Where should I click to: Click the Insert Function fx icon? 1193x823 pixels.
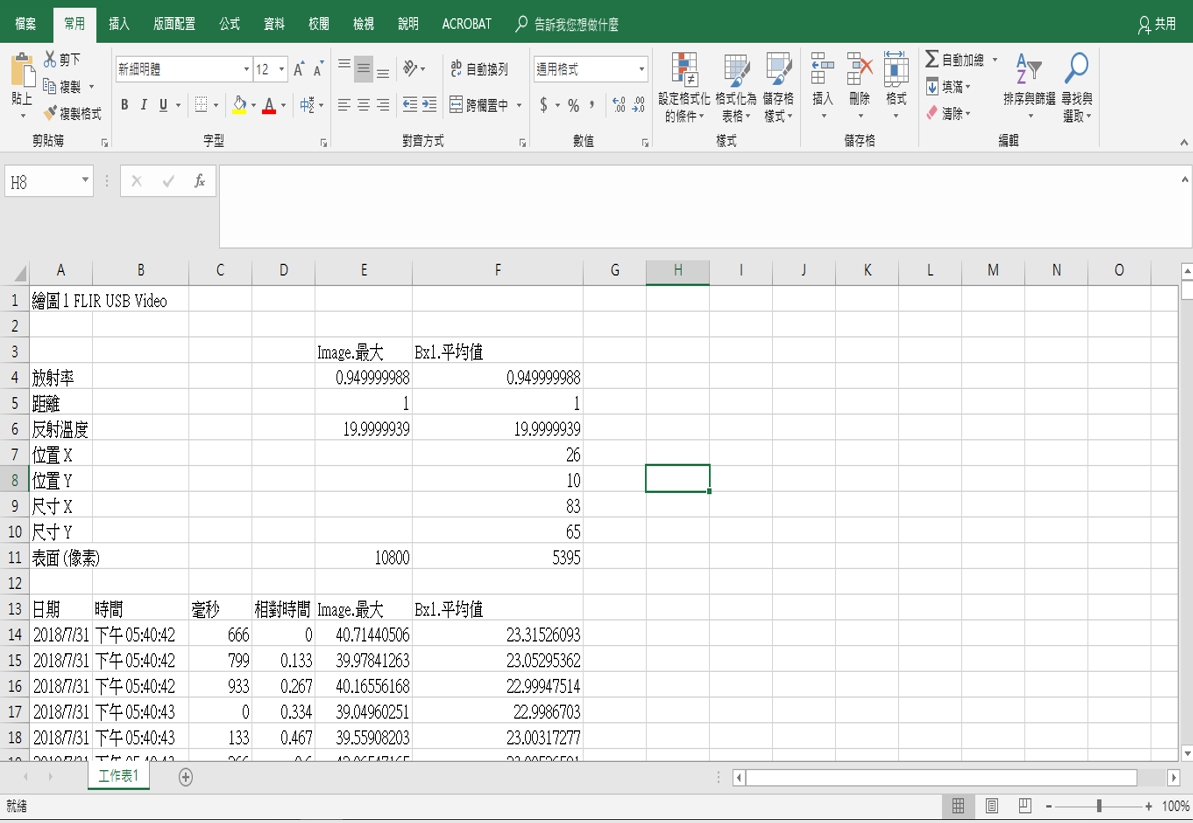pyautogui.click(x=200, y=181)
